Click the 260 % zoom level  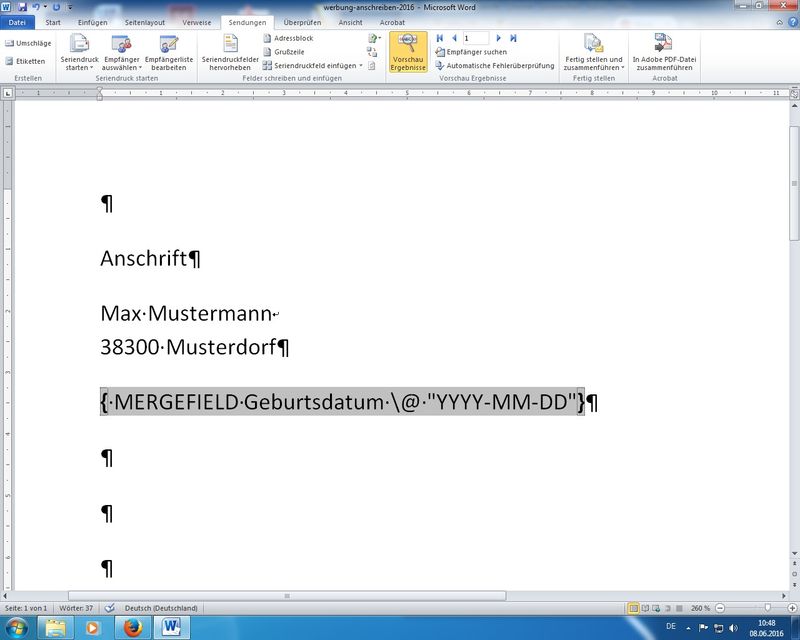[700, 608]
